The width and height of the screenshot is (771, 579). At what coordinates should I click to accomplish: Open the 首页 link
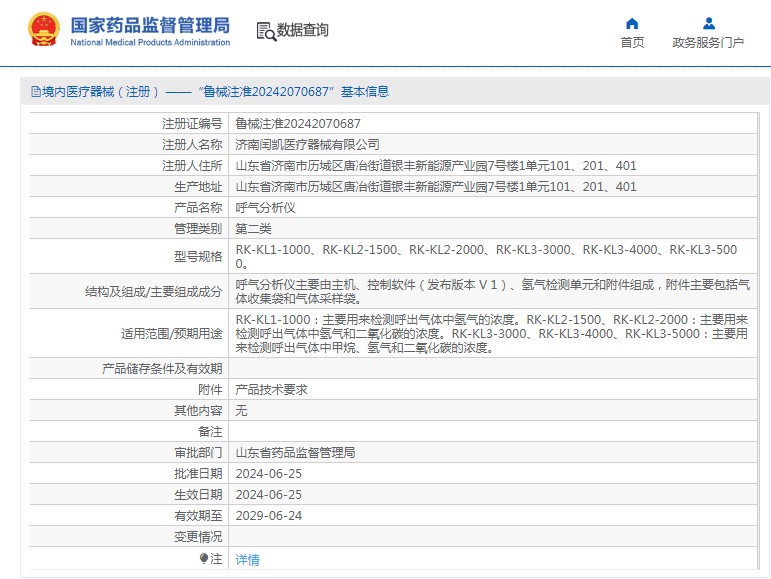click(632, 42)
